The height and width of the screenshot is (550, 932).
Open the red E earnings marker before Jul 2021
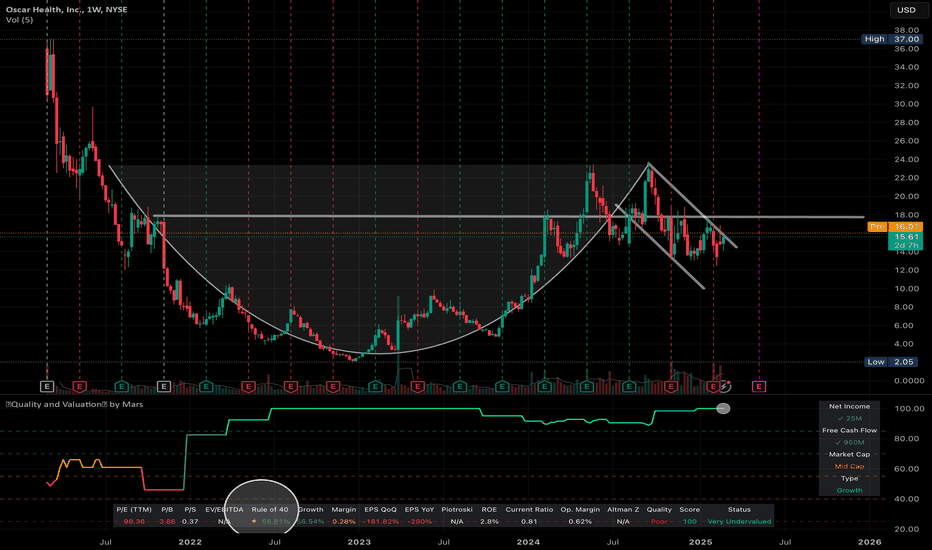click(80, 386)
